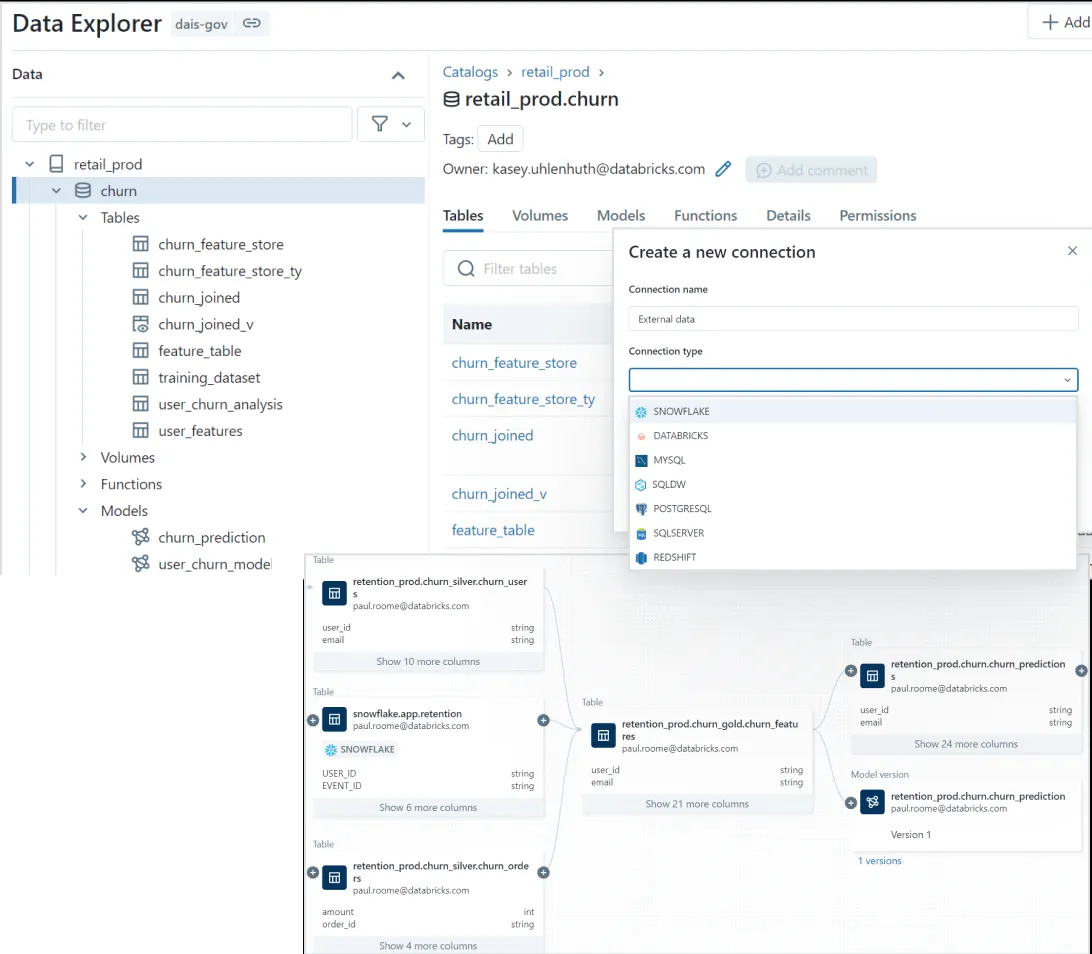Click retail_prod.churn header database icon
The height and width of the screenshot is (954, 1092).
(451, 99)
